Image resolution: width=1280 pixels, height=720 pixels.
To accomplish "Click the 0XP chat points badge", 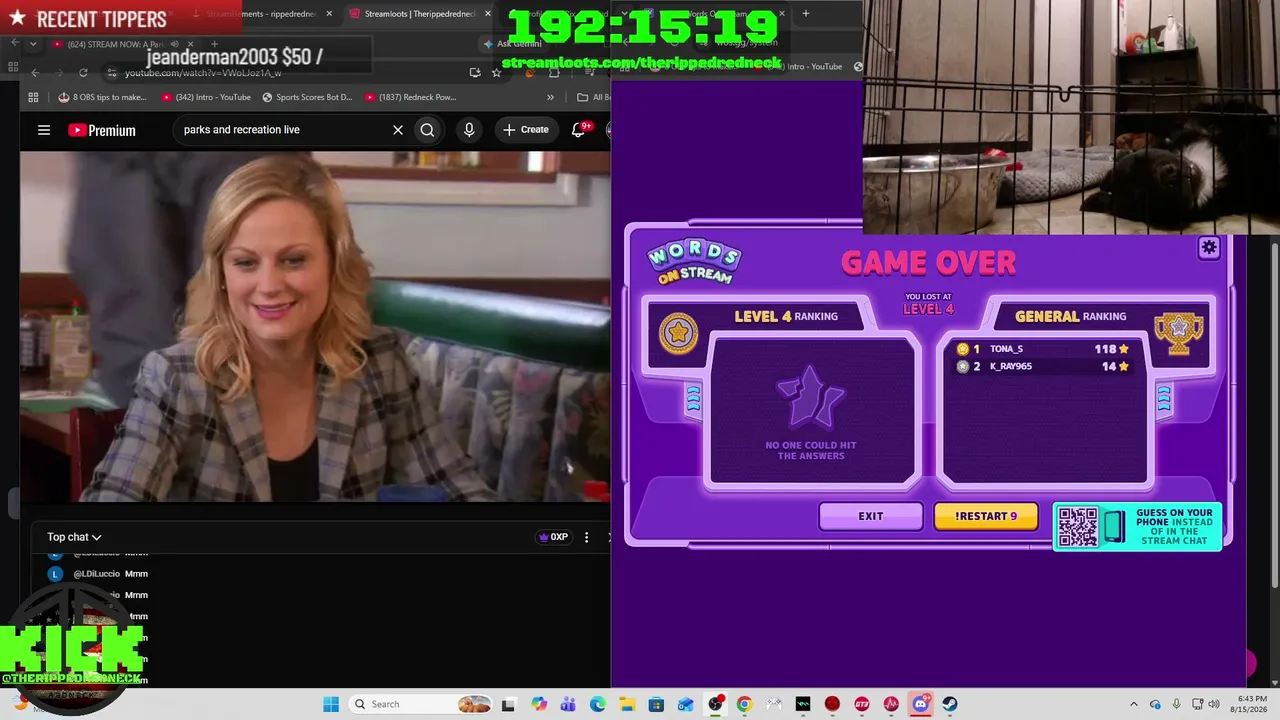I will click(x=553, y=537).
